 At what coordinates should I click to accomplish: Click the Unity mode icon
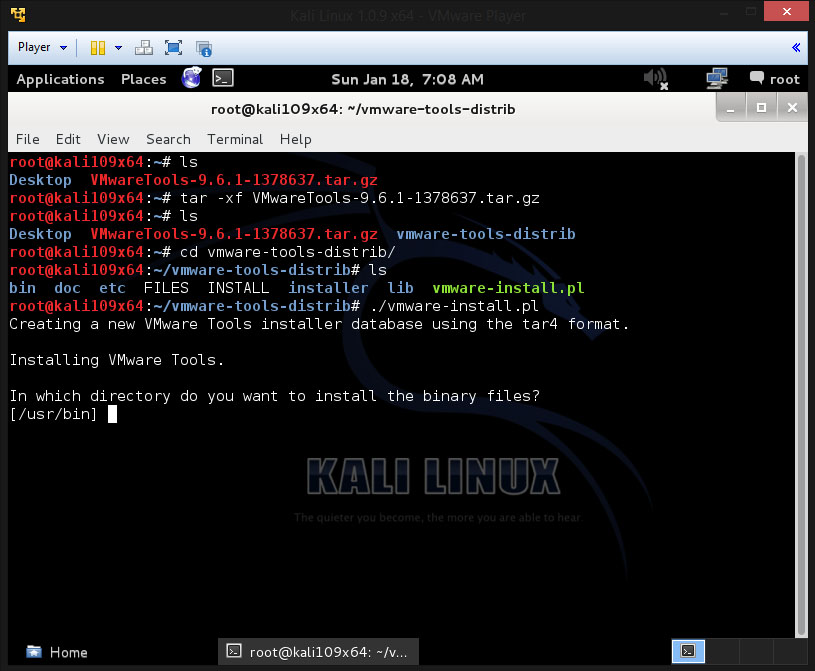[x=204, y=48]
